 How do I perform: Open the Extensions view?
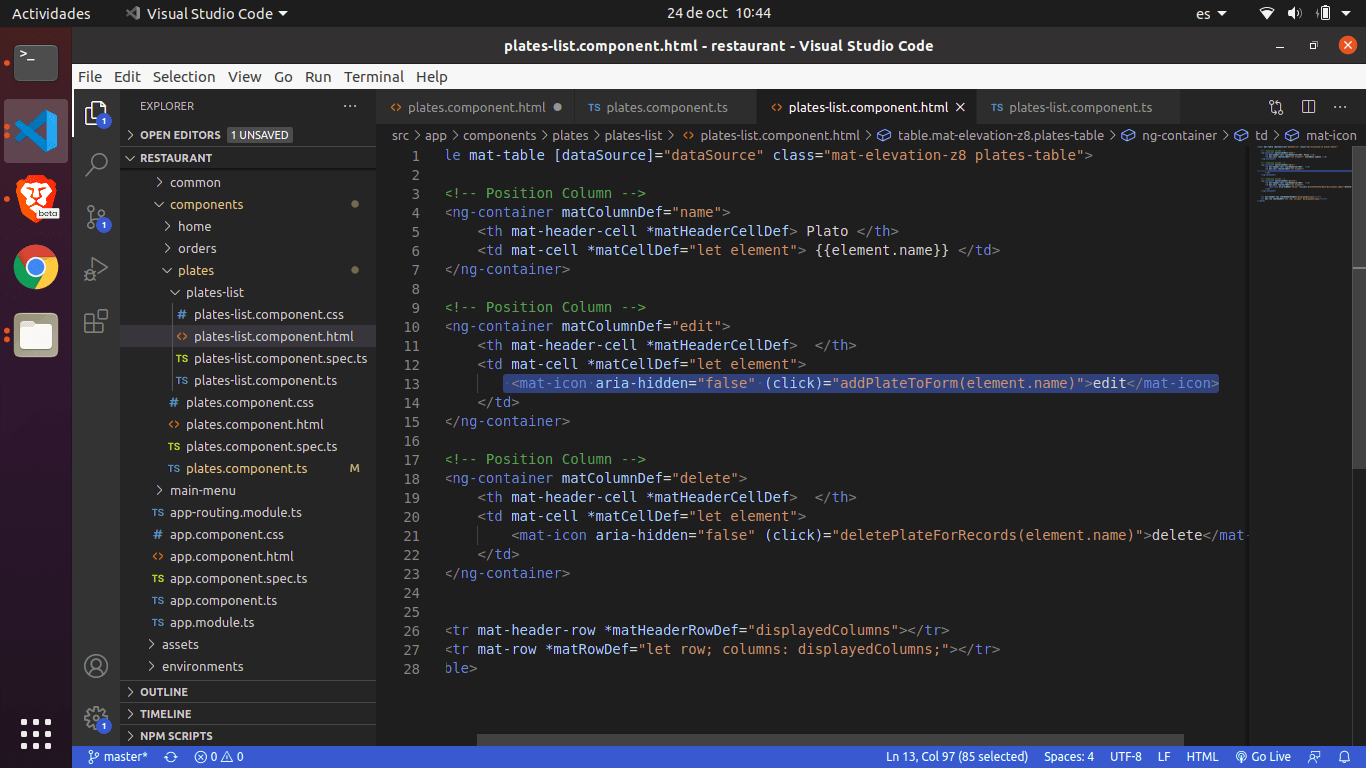pos(96,321)
